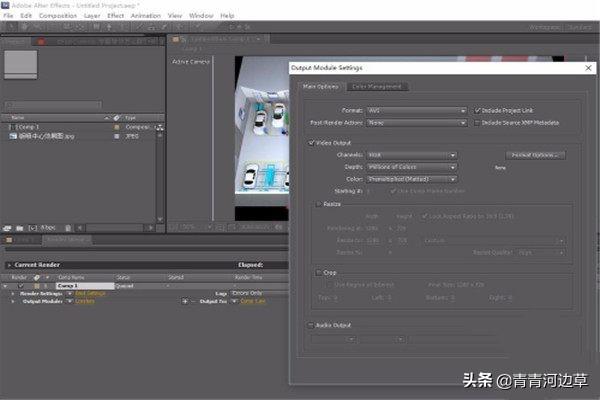Select the Selection tool in the toolbar
Screen dimensions: 600x400
[11, 27]
